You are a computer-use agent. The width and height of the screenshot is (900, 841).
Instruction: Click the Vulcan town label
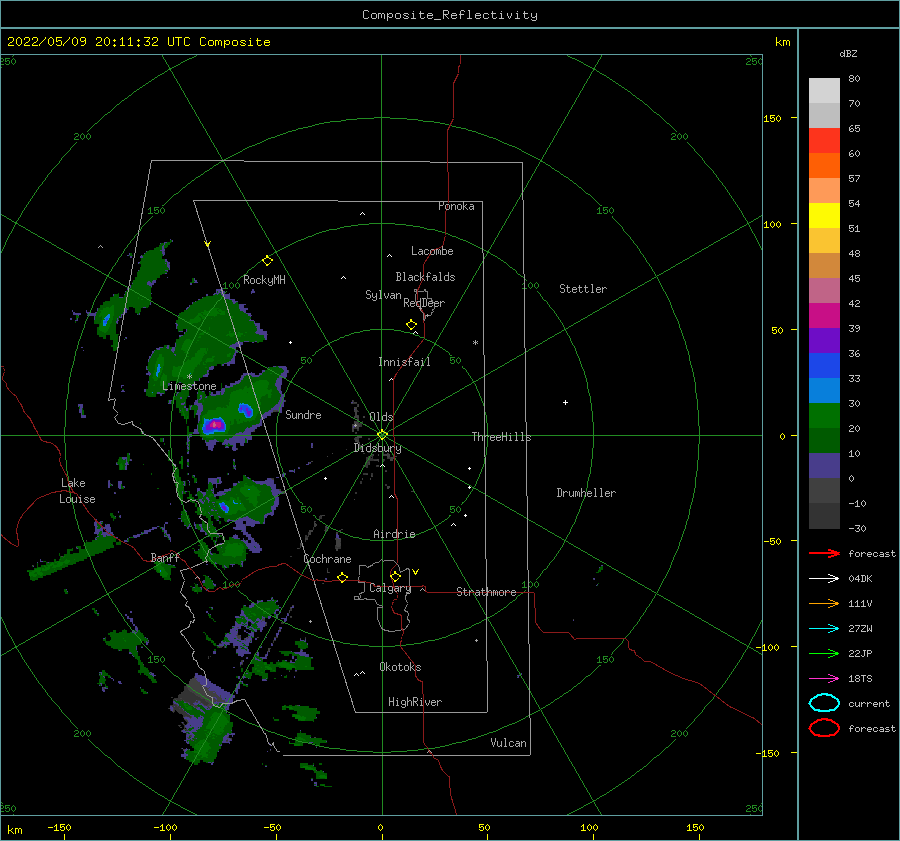click(x=509, y=743)
